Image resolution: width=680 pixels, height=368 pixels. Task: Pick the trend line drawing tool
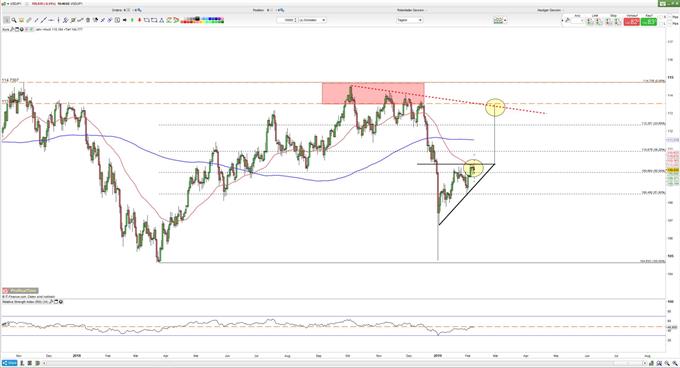[x=43, y=20]
